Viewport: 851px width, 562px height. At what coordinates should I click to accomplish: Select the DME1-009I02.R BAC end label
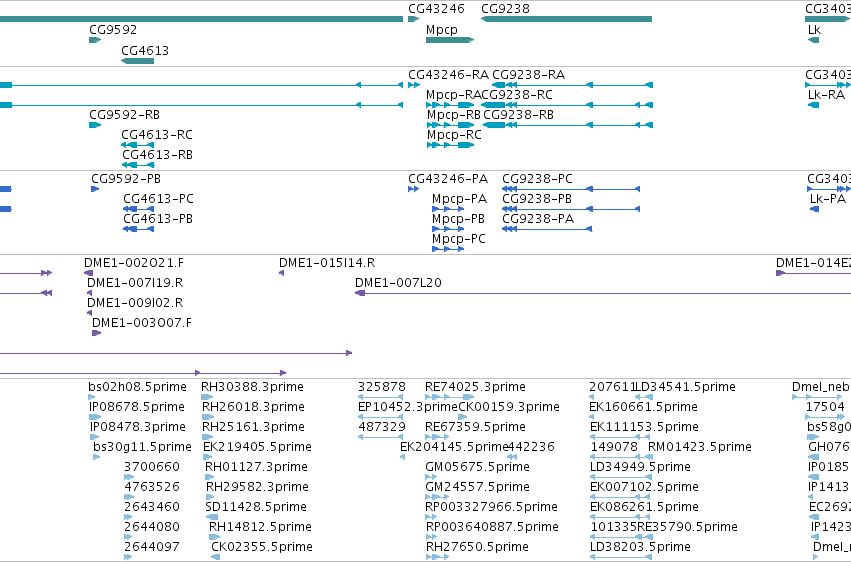(x=135, y=303)
